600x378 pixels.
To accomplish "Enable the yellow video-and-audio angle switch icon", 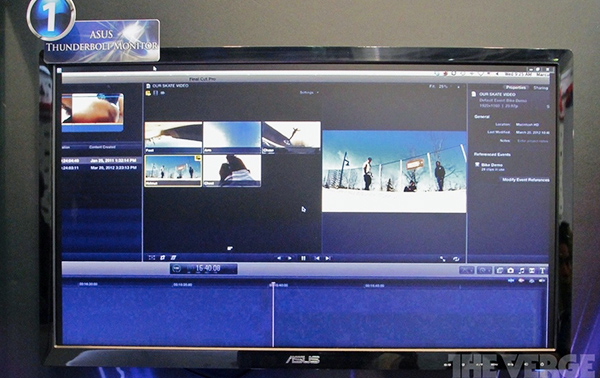I will pos(148,93).
